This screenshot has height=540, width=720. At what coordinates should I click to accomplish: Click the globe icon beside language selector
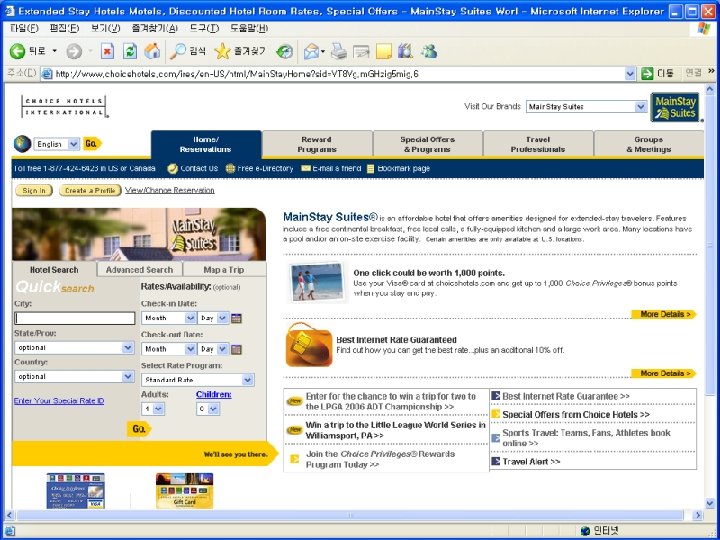(22, 144)
